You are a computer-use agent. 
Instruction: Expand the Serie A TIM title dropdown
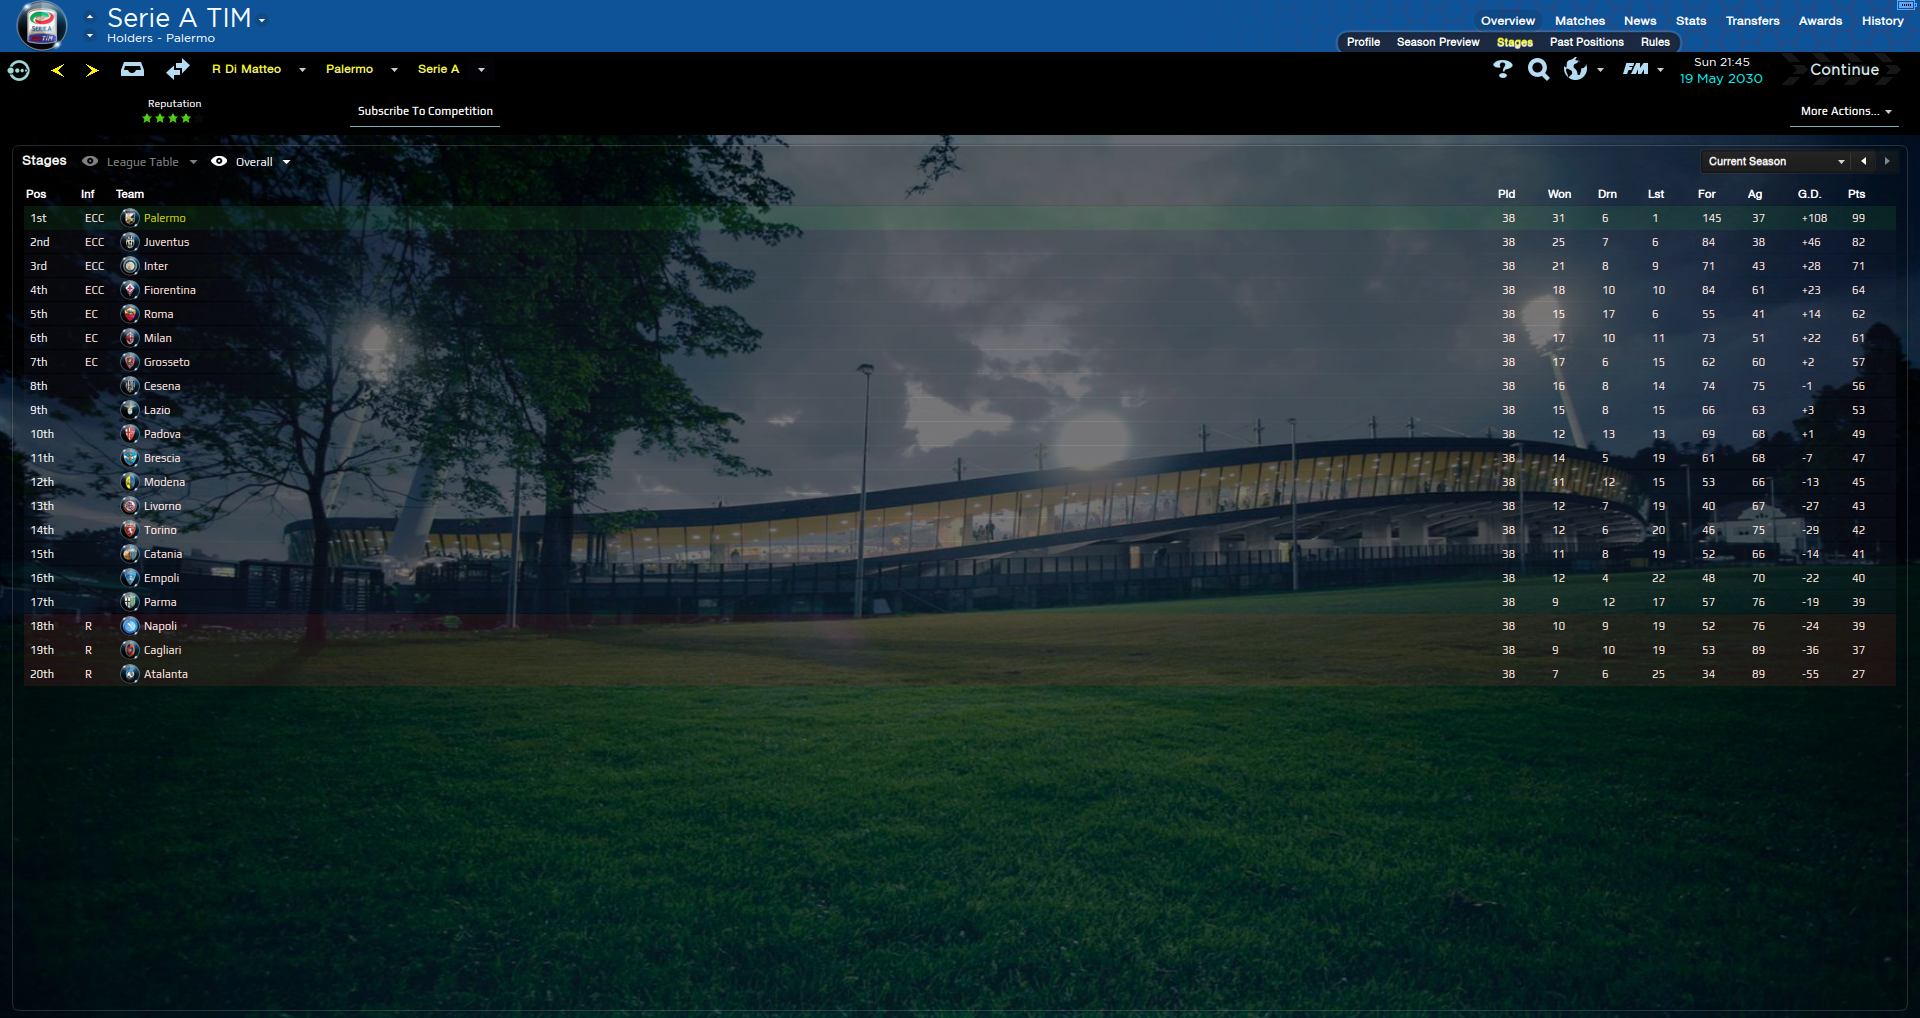[262, 20]
